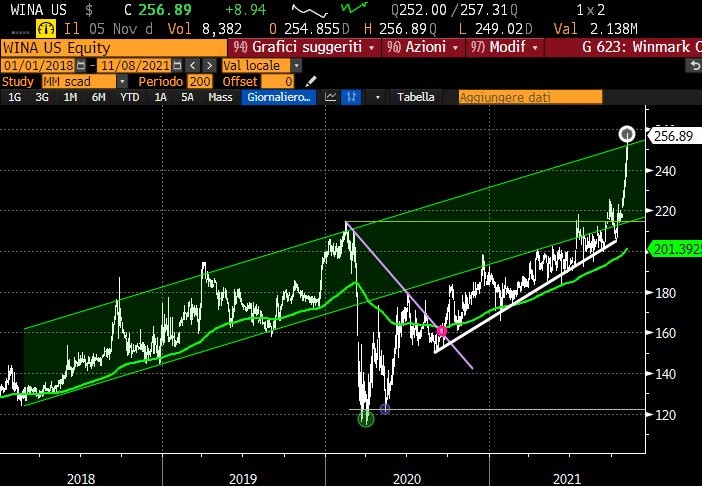Expand the Grafici suggeriti dropdown
Image resolution: width=702 pixels, height=486 pixels.
(371, 47)
